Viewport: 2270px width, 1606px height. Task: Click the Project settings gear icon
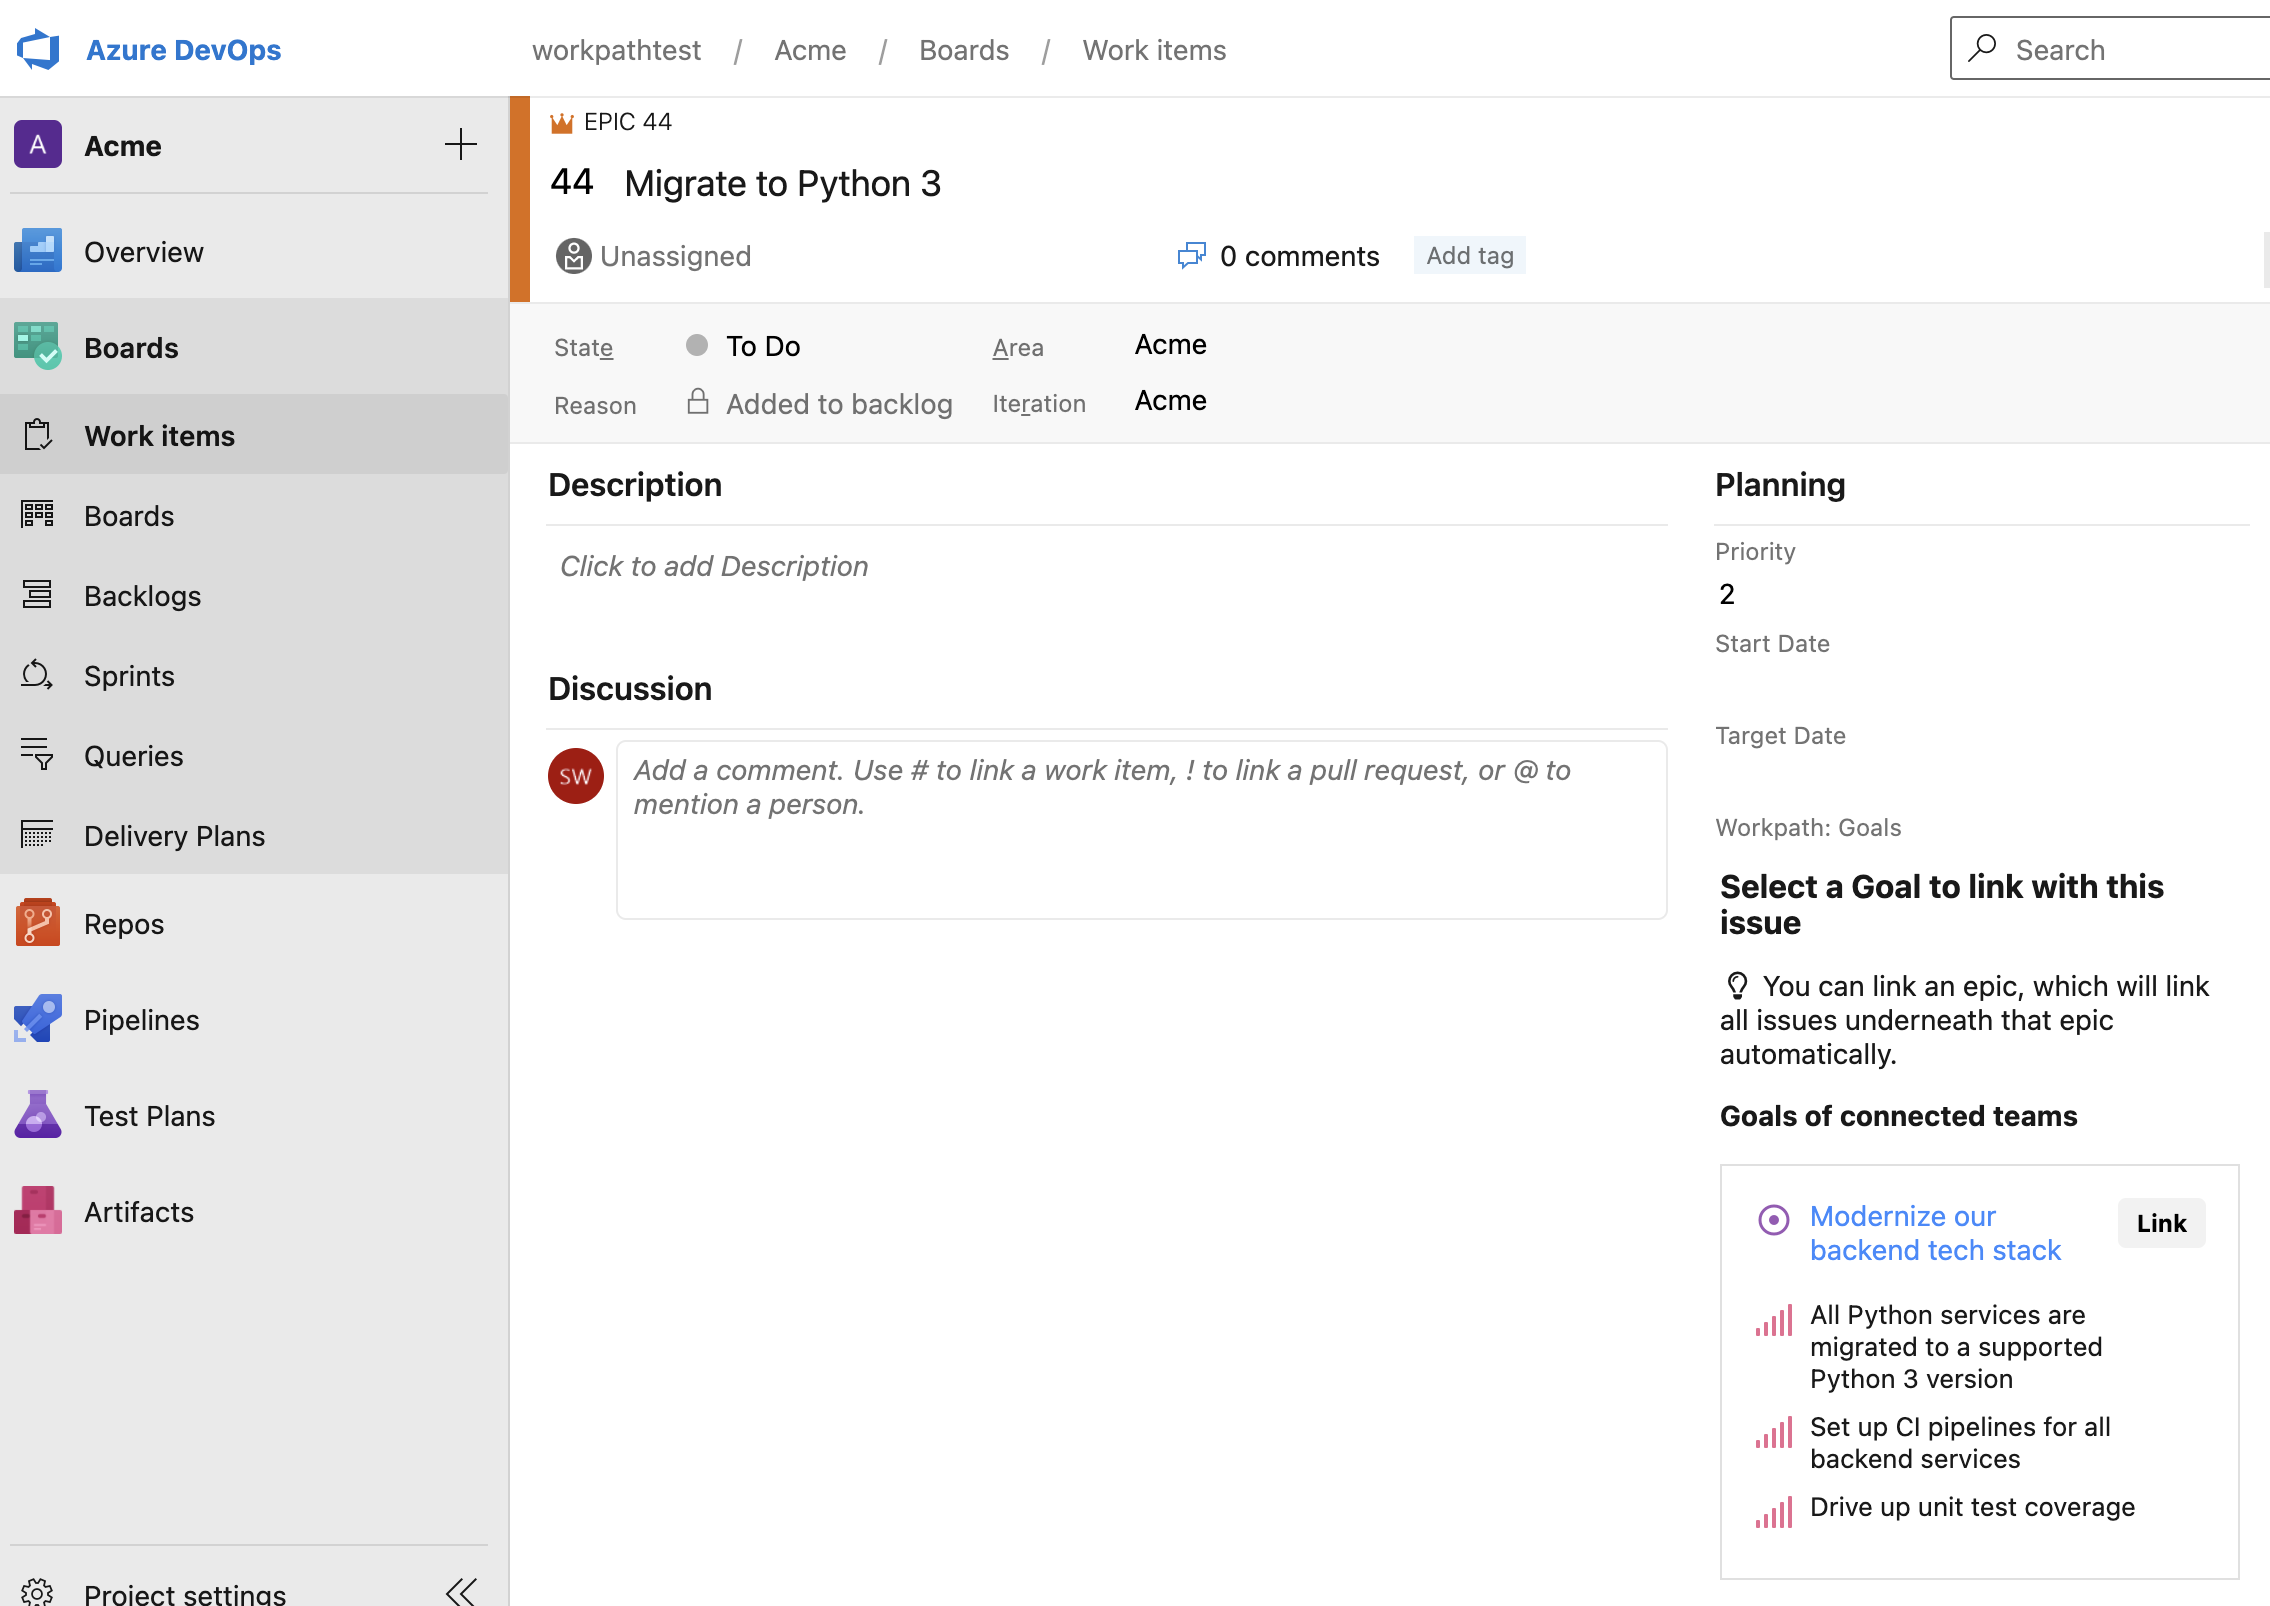click(38, 1592)
